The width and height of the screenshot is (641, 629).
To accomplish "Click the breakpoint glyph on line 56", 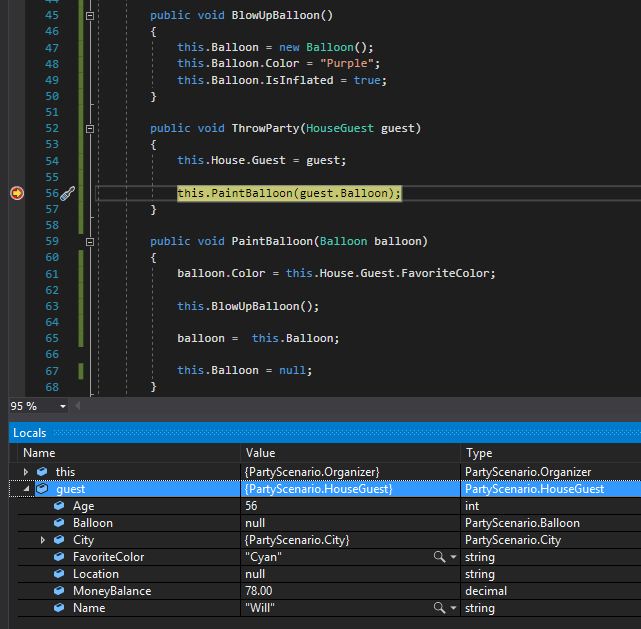I will [16, 193].
